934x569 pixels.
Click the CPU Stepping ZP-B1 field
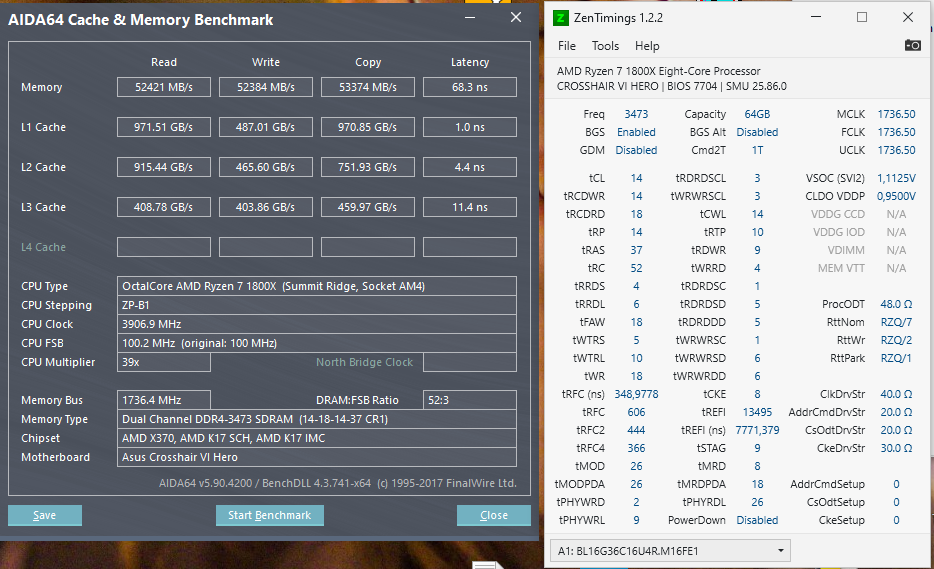pos(317,305)
